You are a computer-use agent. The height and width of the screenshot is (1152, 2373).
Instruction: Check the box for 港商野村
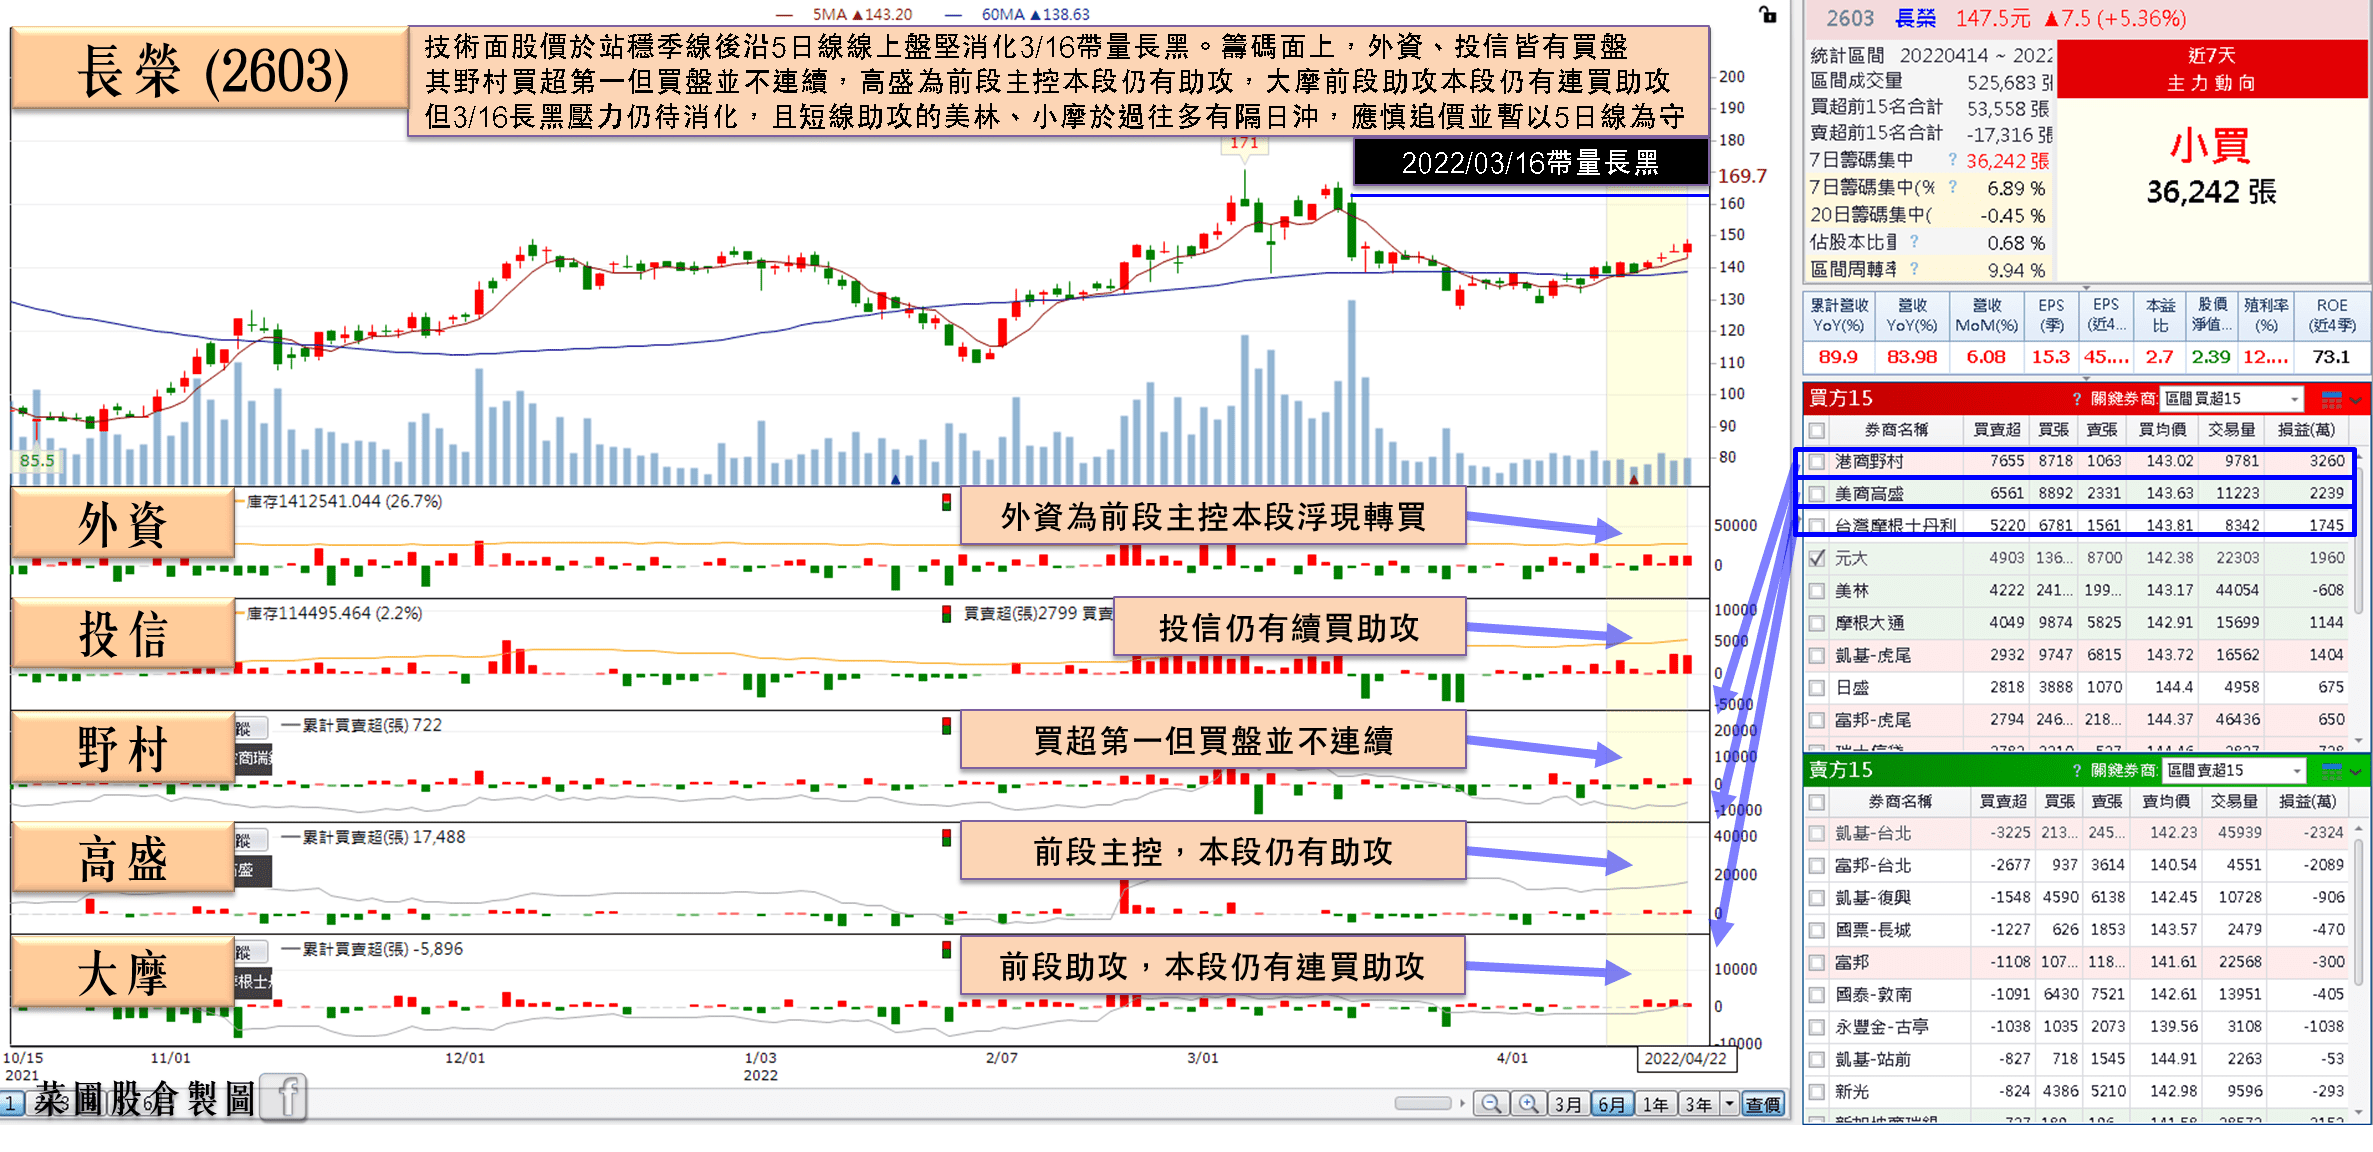(x=1817, y=462)
